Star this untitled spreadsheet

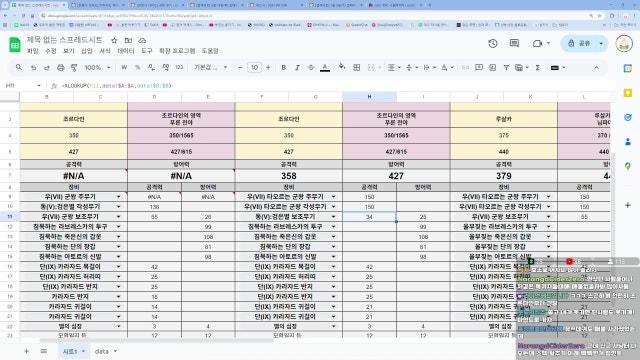(x=114, y=40)
